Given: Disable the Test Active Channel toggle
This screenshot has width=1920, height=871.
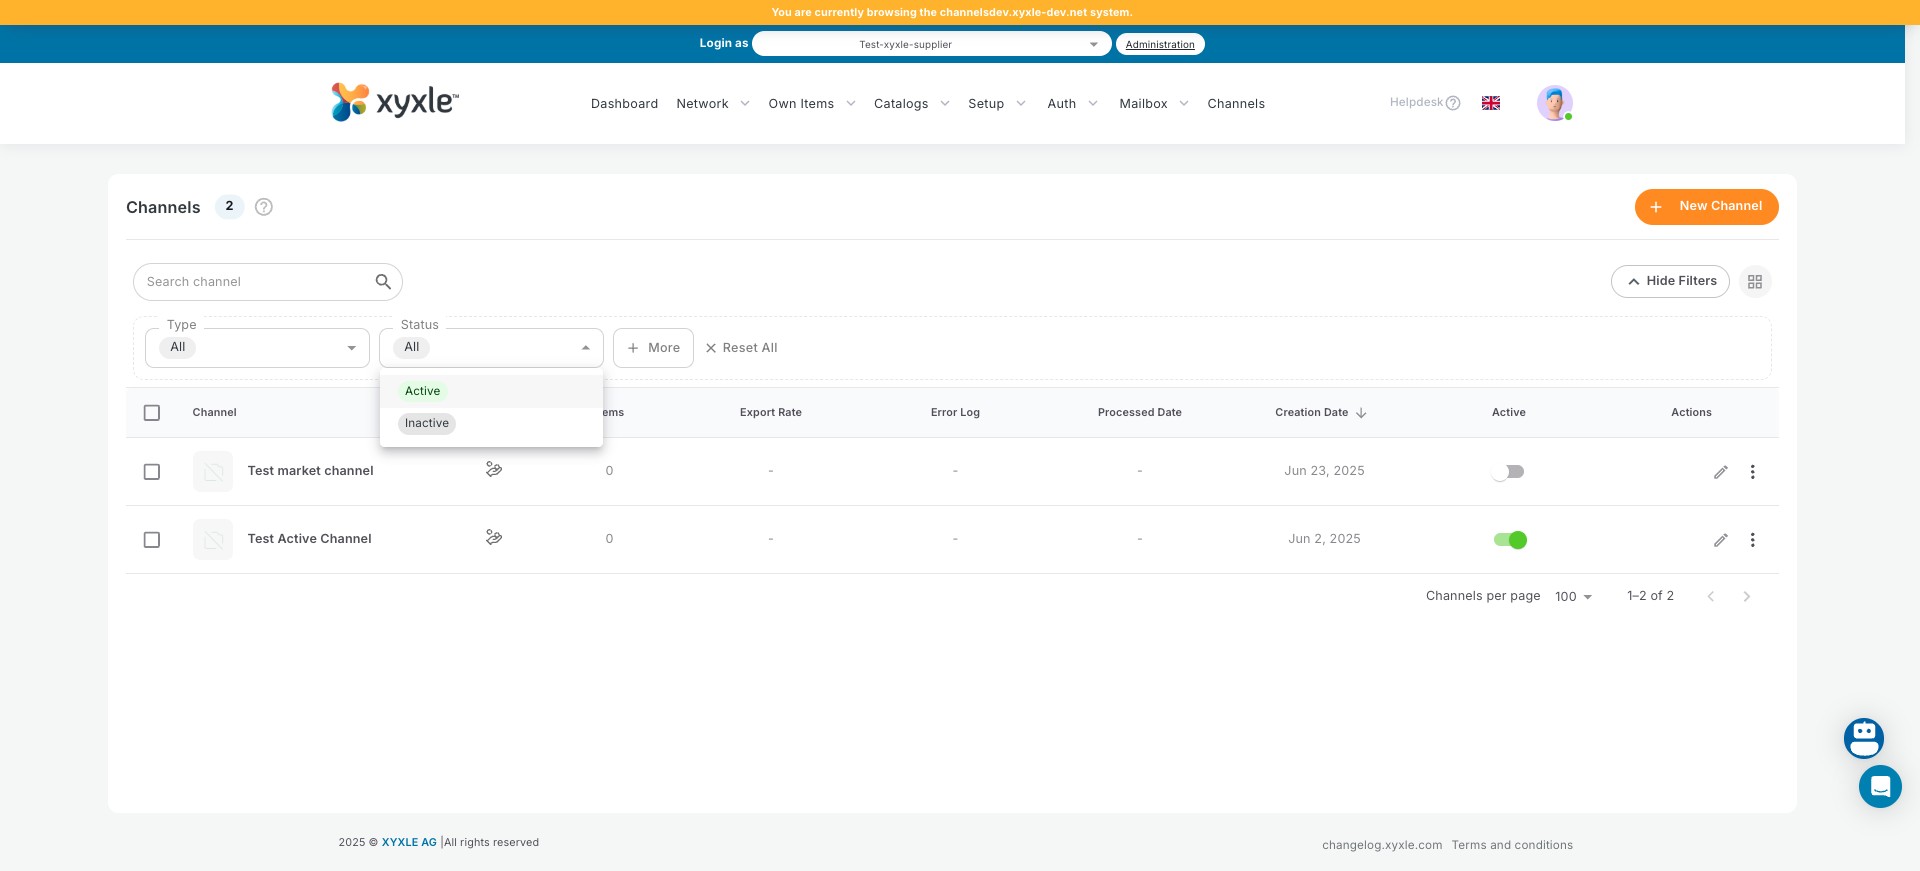Looking at the screenshot, I should (x=1509, y=540).
